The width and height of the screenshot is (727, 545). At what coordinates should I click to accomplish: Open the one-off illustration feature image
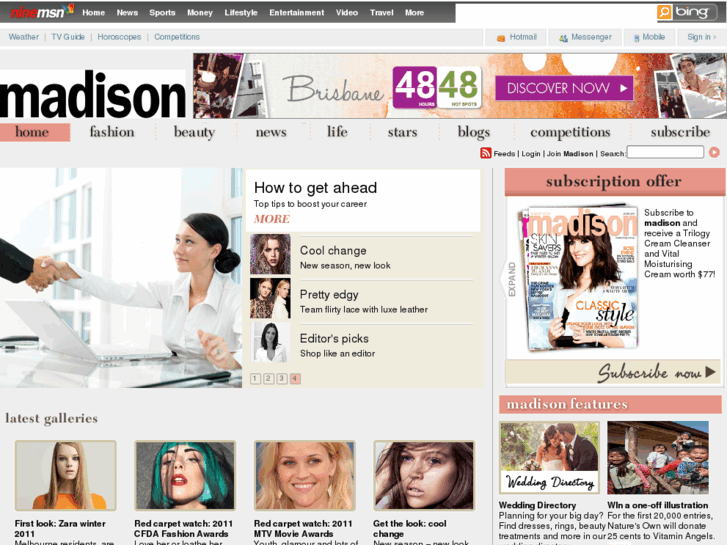click(658, 458)
